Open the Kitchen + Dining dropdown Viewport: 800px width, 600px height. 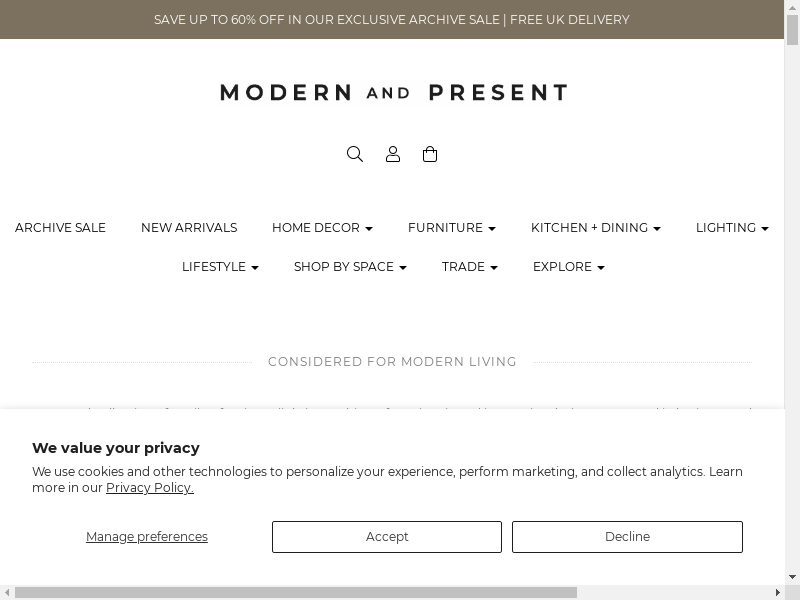click(x=595, y=228)
